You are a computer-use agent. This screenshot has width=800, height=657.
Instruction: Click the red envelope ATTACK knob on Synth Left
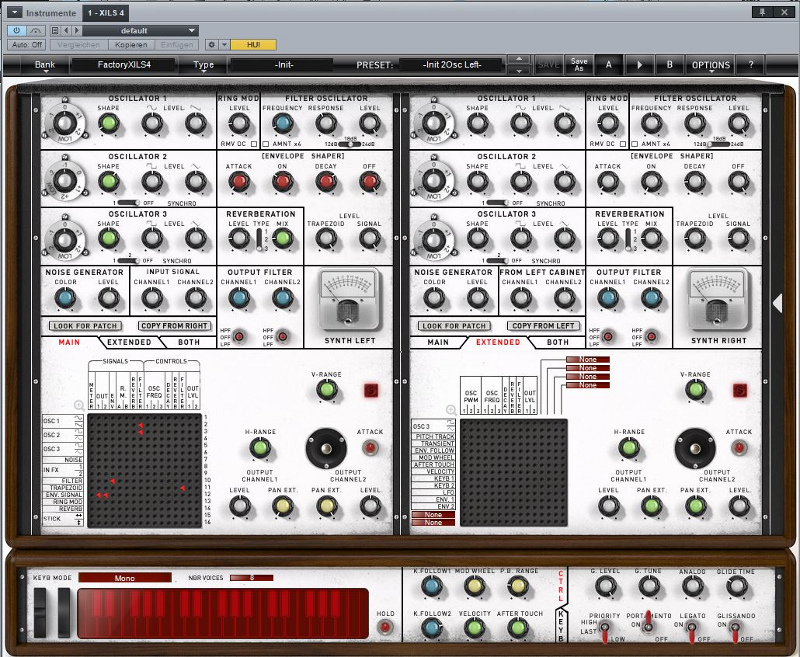click(239, 181)
